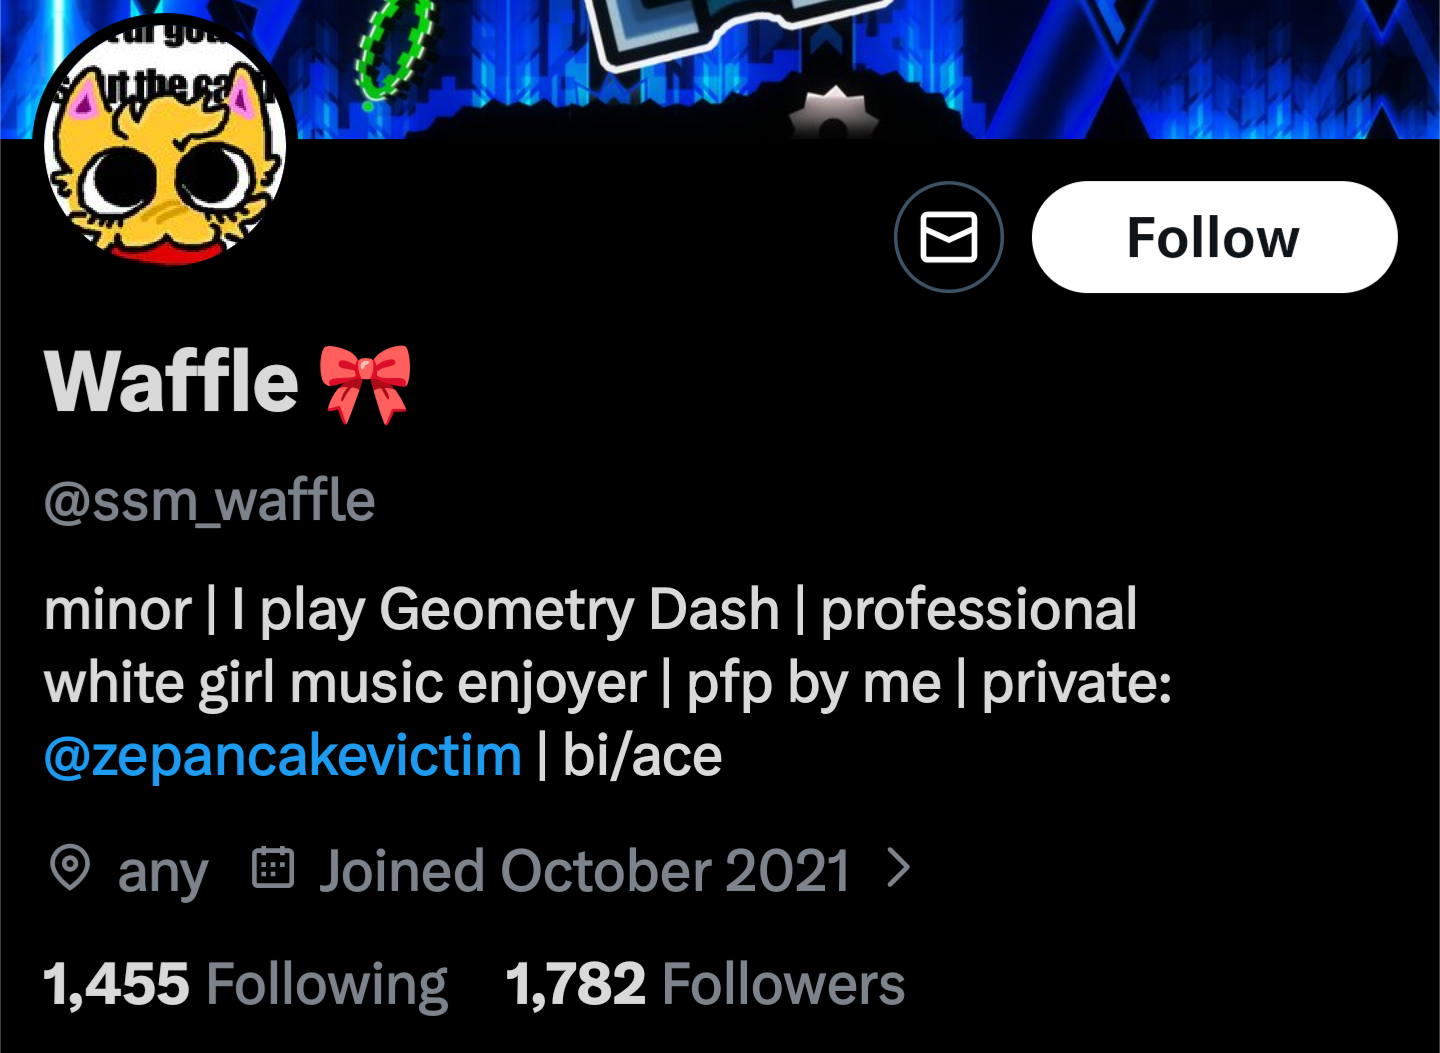This screenshot has width=1440, height=1053.
Task: Click the red ribbon bow emoji
Action: tap(365, 383)
